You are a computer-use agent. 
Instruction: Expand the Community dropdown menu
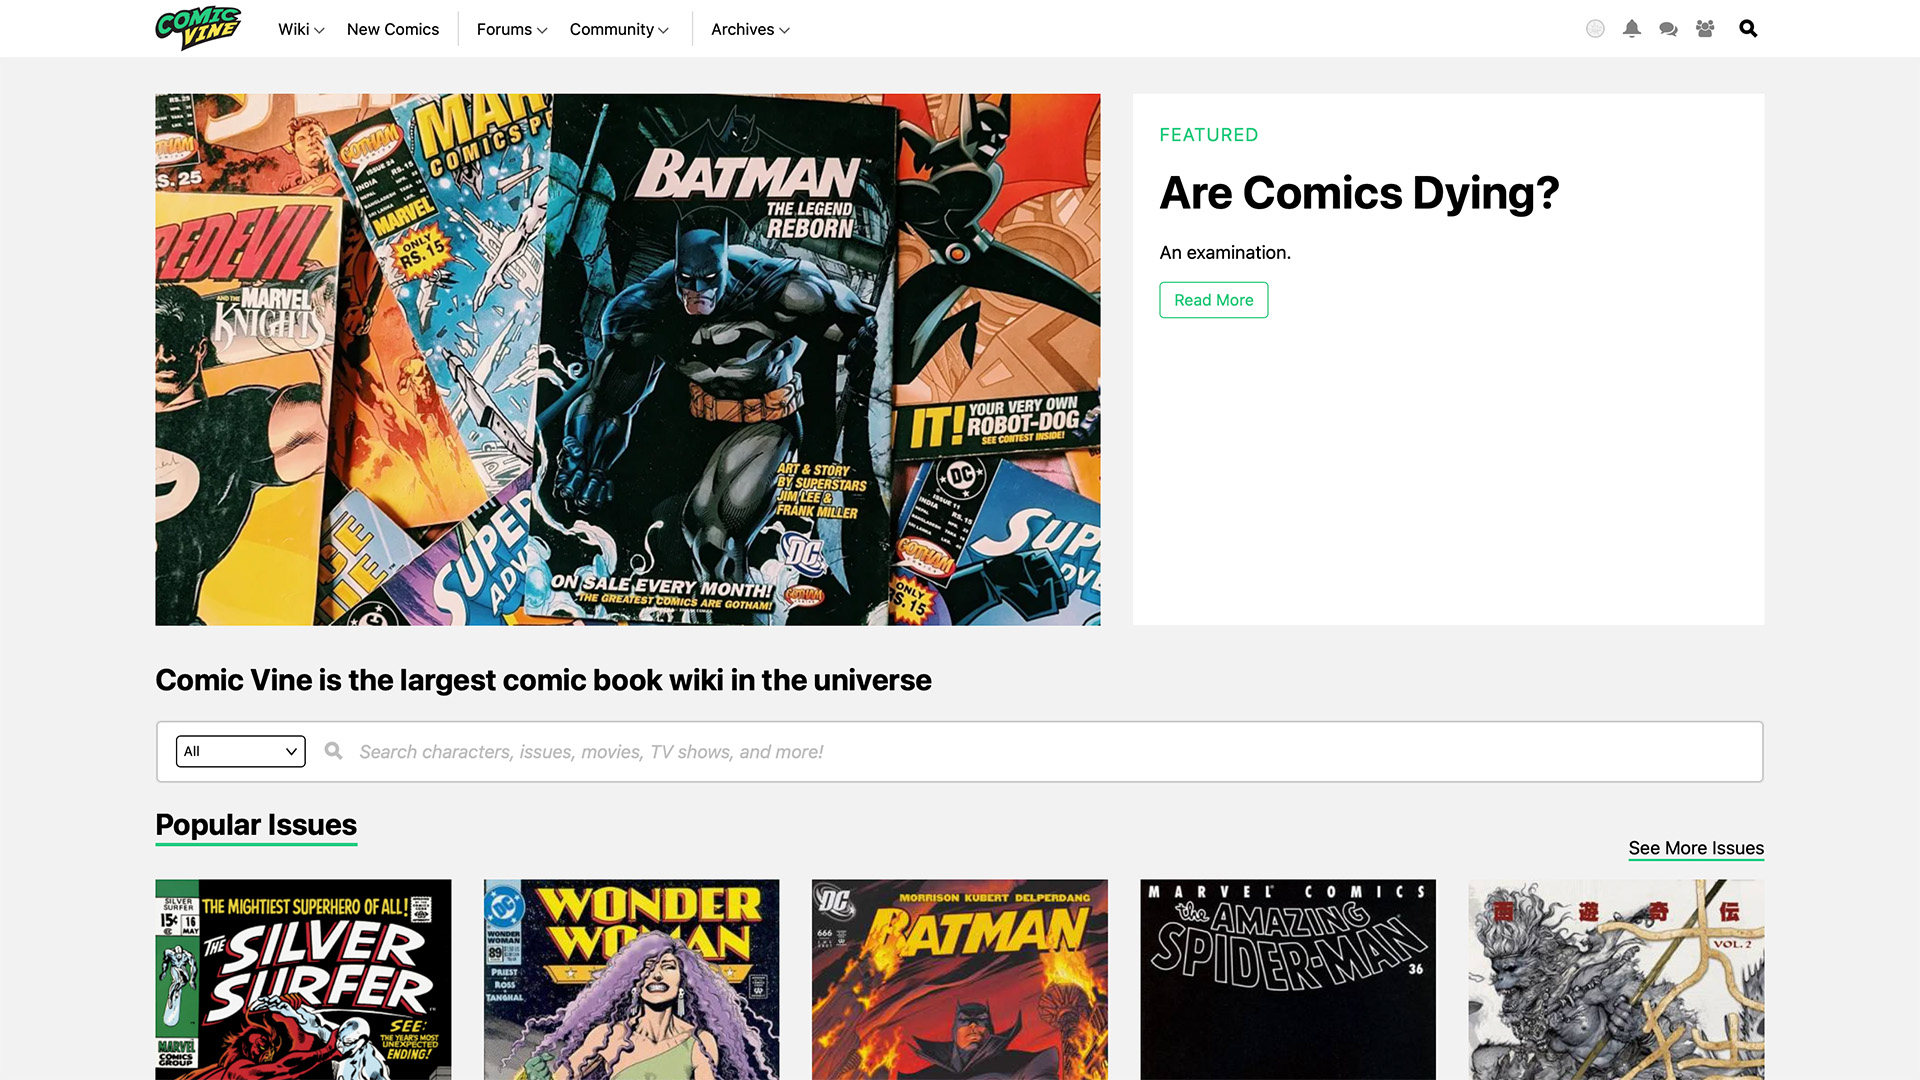point(618,29)
